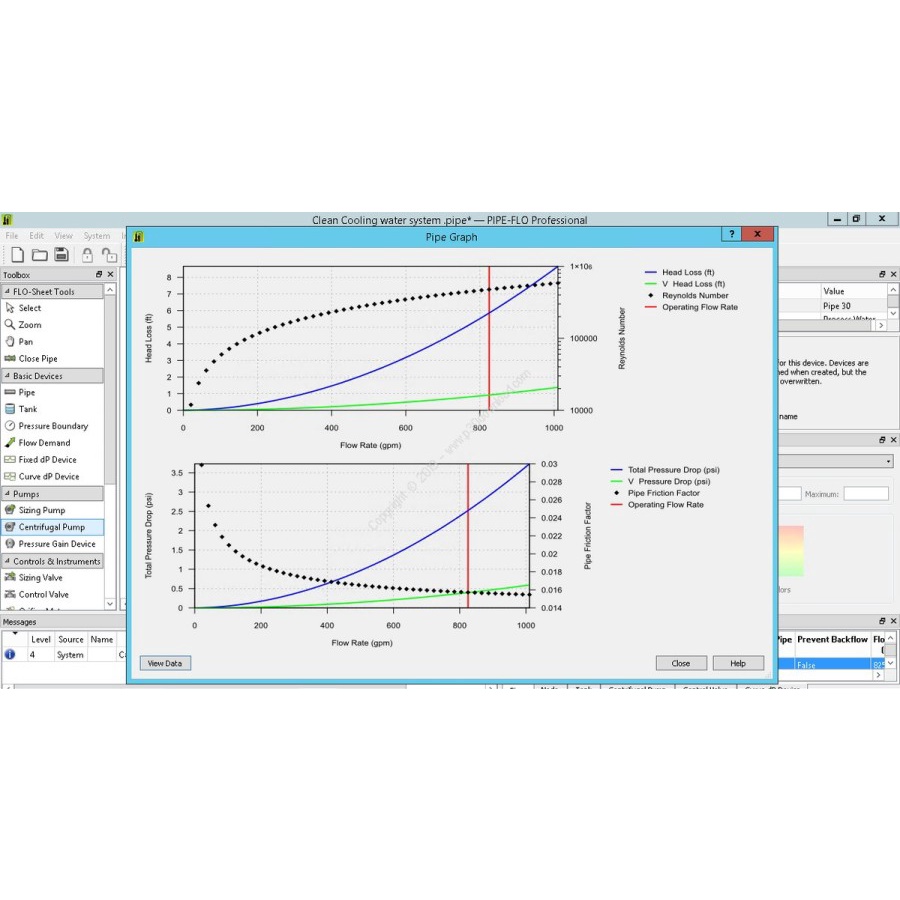Click 'System' source cell in Messages
900x900 pixels.
[71, 655]
